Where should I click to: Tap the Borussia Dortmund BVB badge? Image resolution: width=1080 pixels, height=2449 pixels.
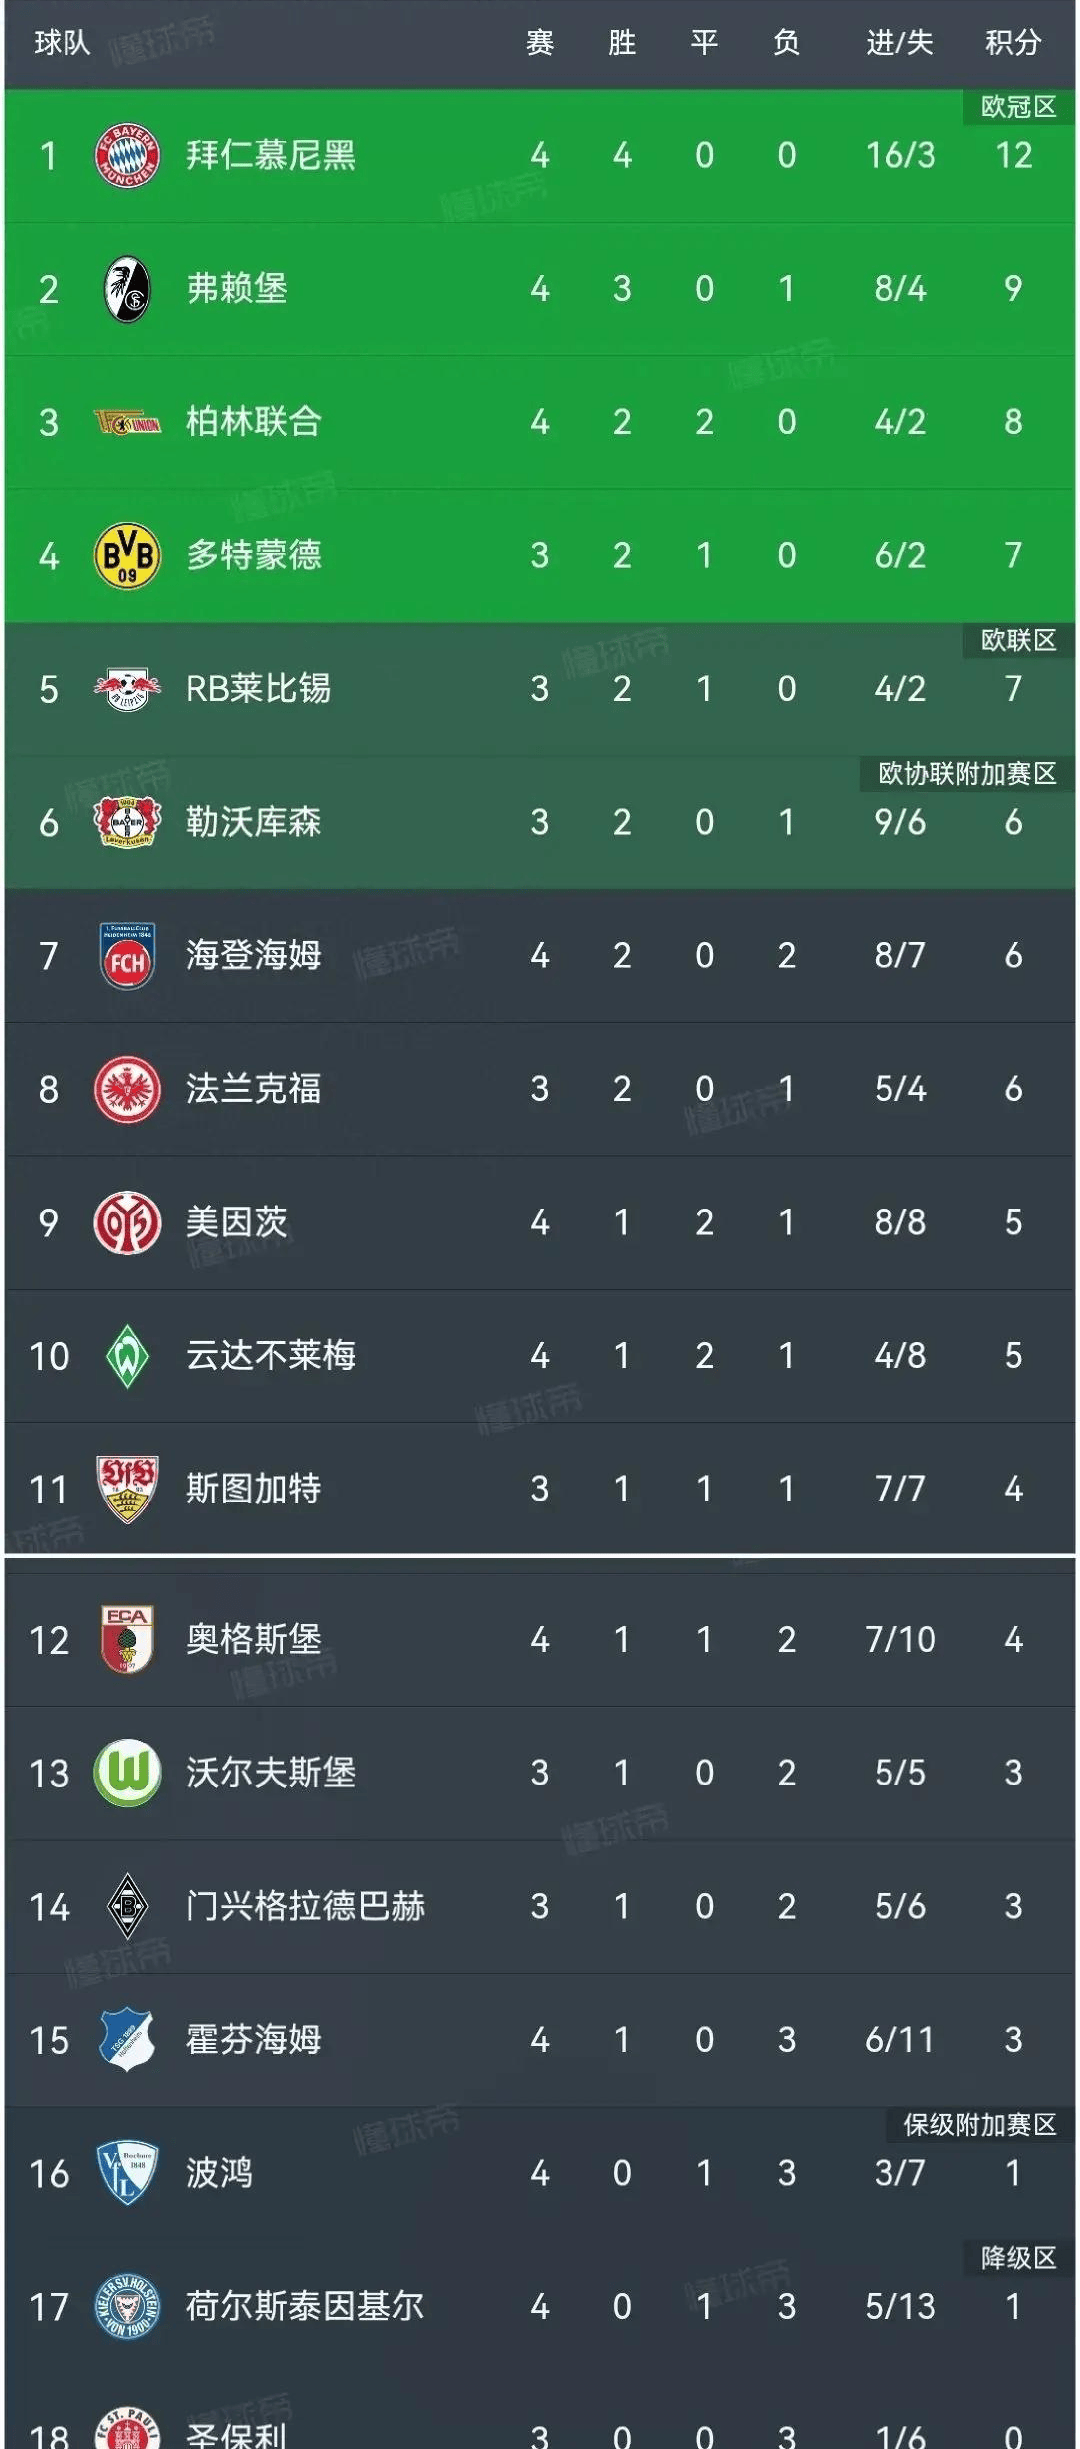point(127,555)
